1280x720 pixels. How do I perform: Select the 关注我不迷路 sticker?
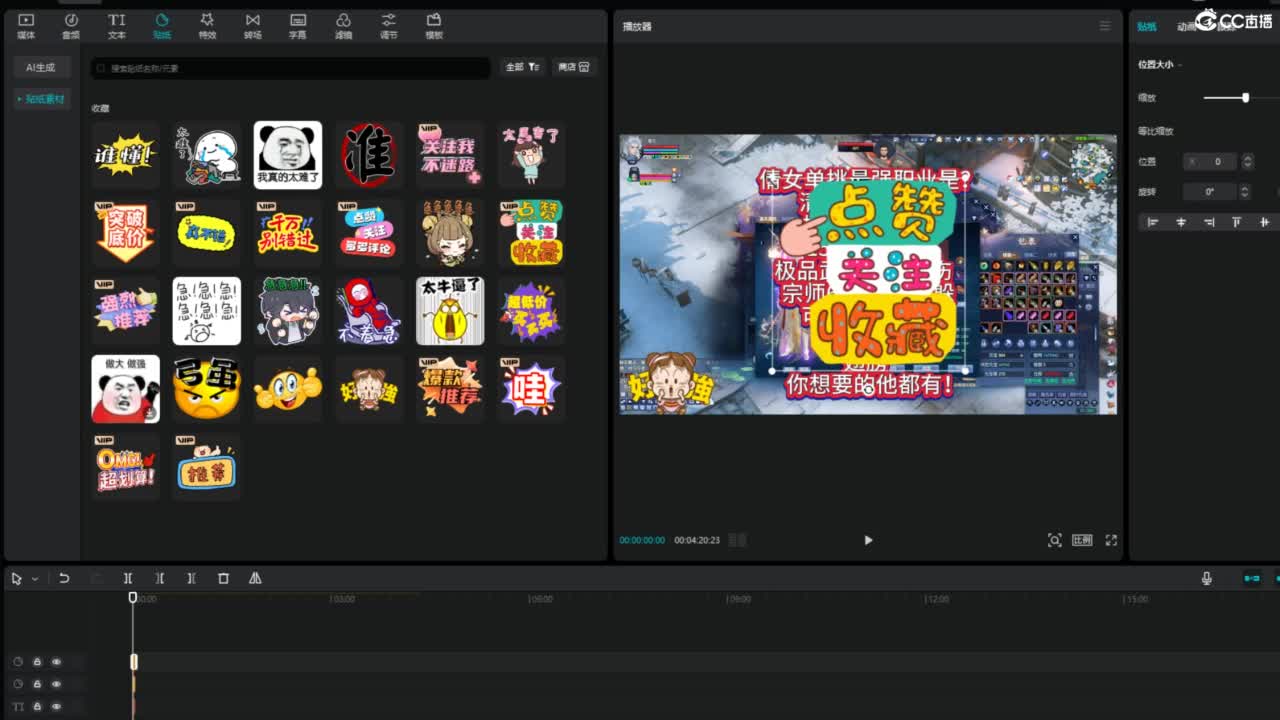coord(450,155)
